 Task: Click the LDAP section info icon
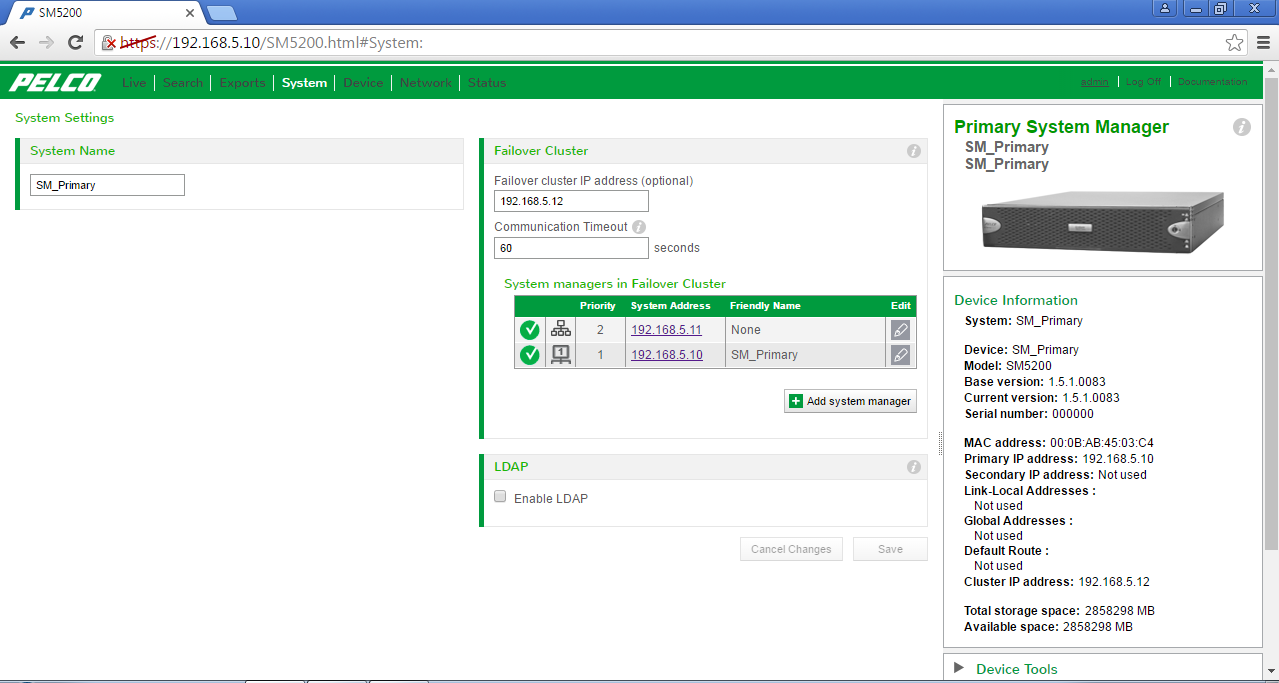point(913,467)
